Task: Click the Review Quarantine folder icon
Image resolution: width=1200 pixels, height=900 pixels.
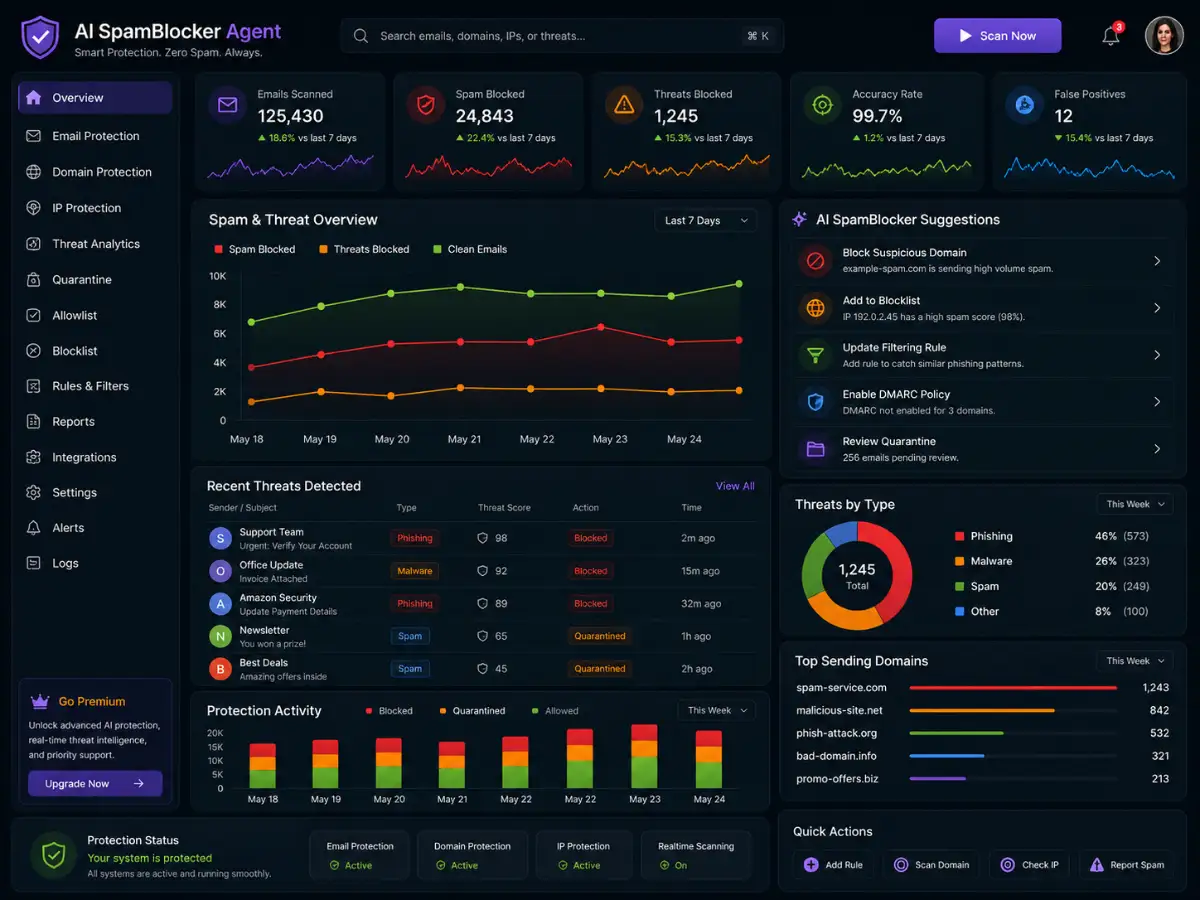Action: (815, 449)
